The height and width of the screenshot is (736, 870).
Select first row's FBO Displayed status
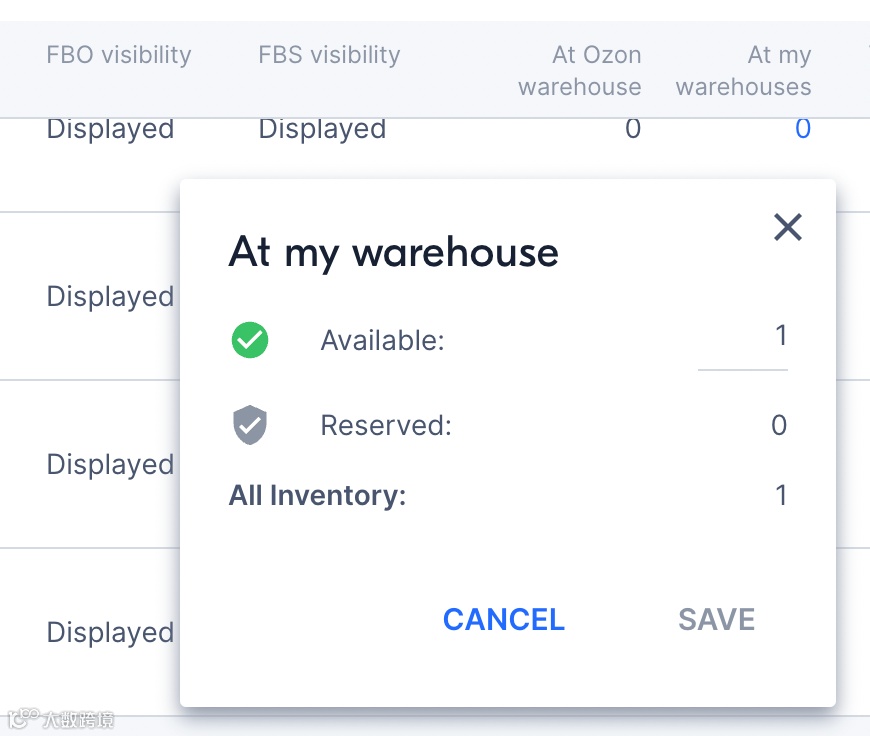(x=110, y=129)
